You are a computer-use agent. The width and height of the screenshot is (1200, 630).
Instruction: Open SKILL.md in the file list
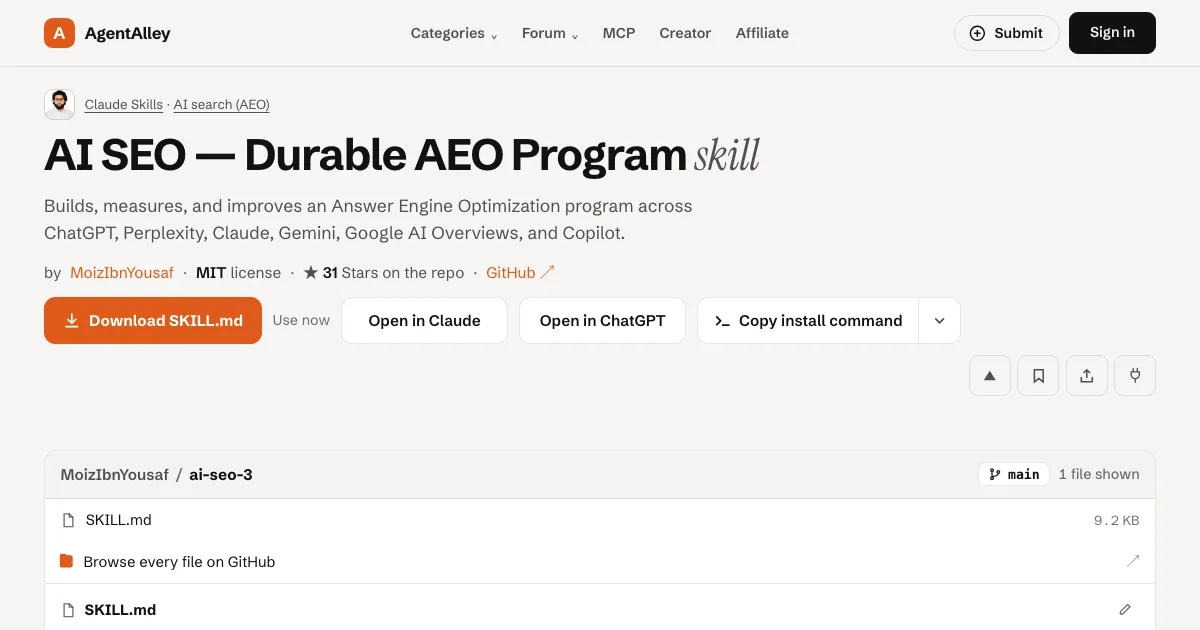pyautogui.click(x=119, y=520)
